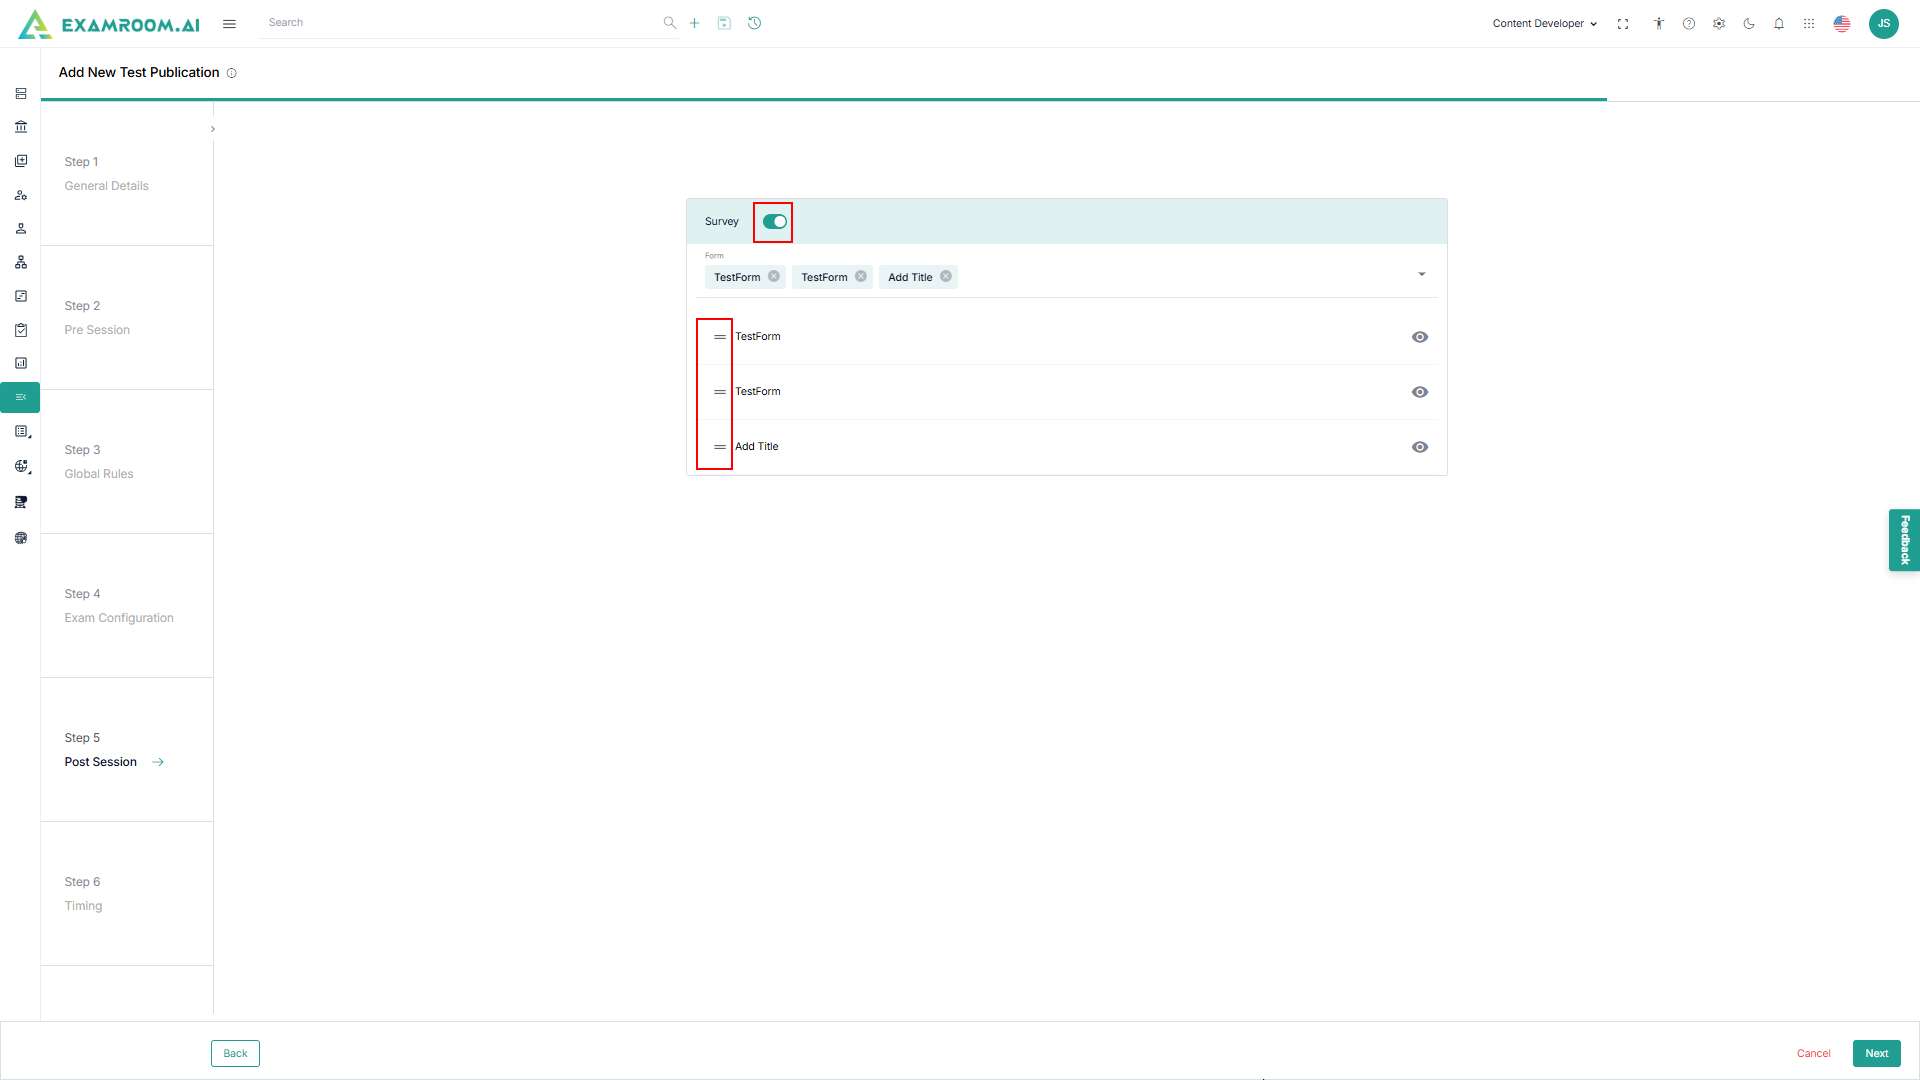Click the Next button
The image size is (1920, 1080).
click(x=1876, y=1053)
